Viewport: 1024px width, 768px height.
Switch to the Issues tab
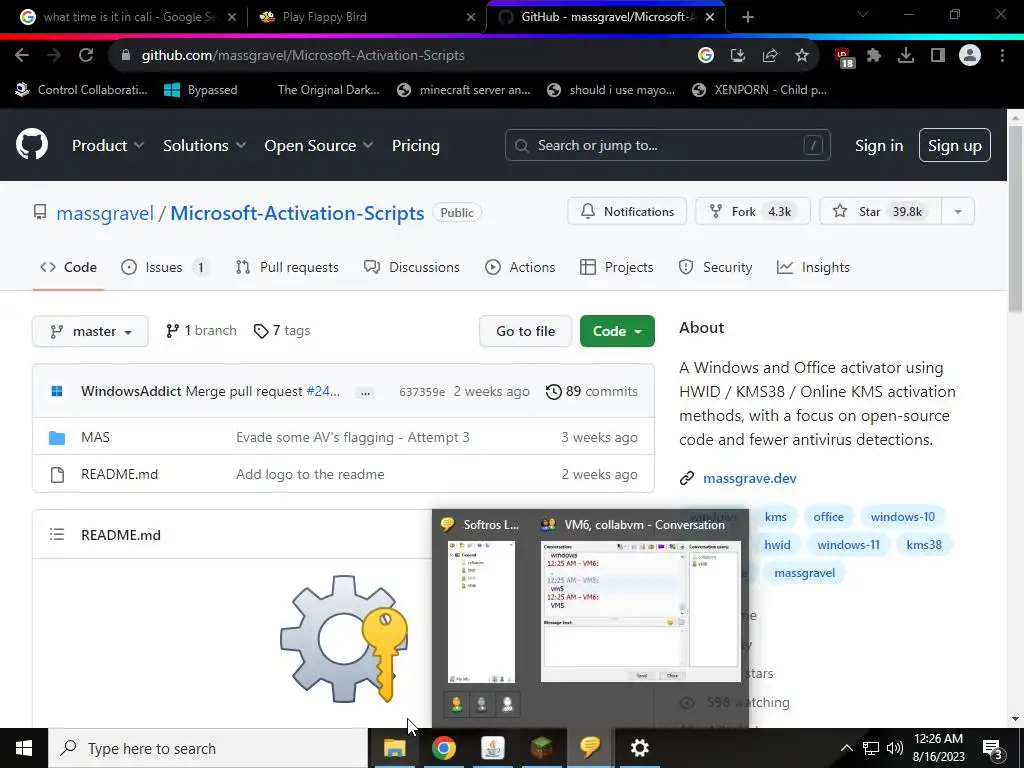coord(165,267)
